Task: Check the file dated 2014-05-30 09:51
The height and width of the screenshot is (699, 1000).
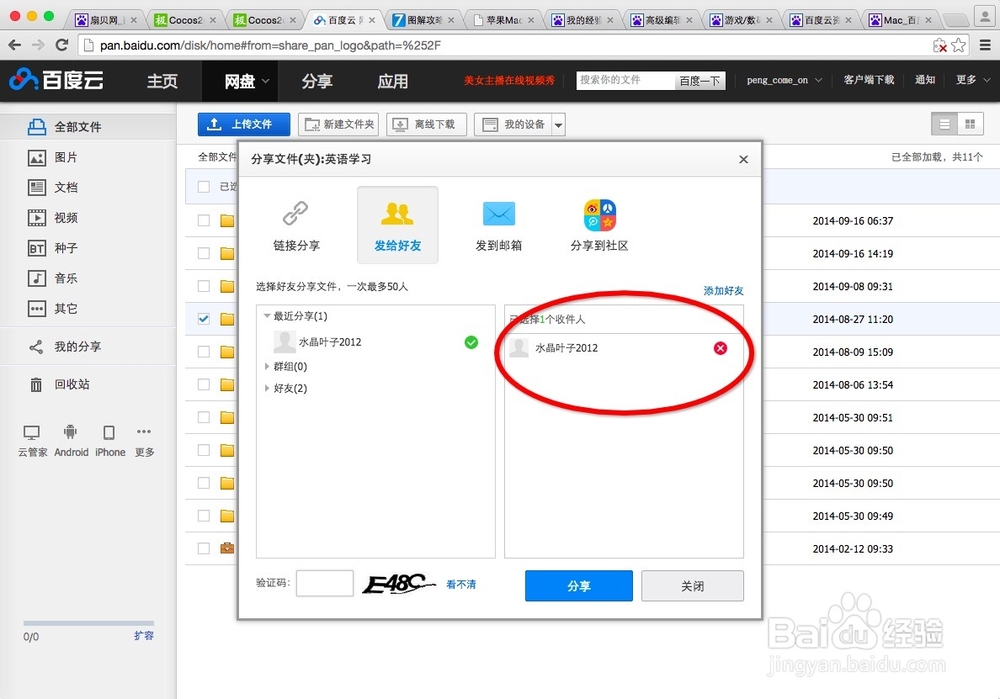Action: click(x=203, y=417)
